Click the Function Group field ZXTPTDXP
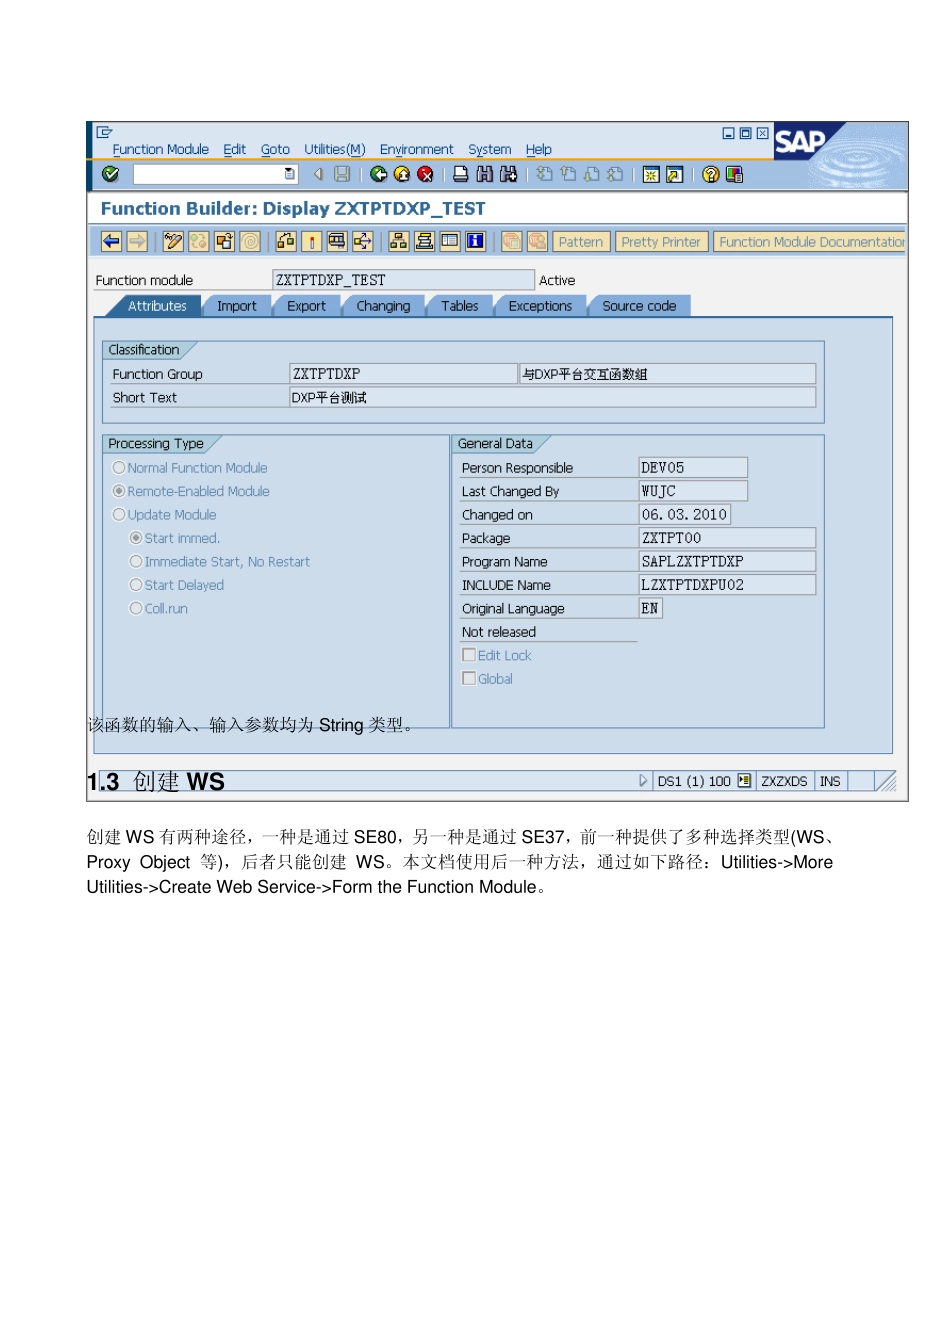 pos(403,374)
